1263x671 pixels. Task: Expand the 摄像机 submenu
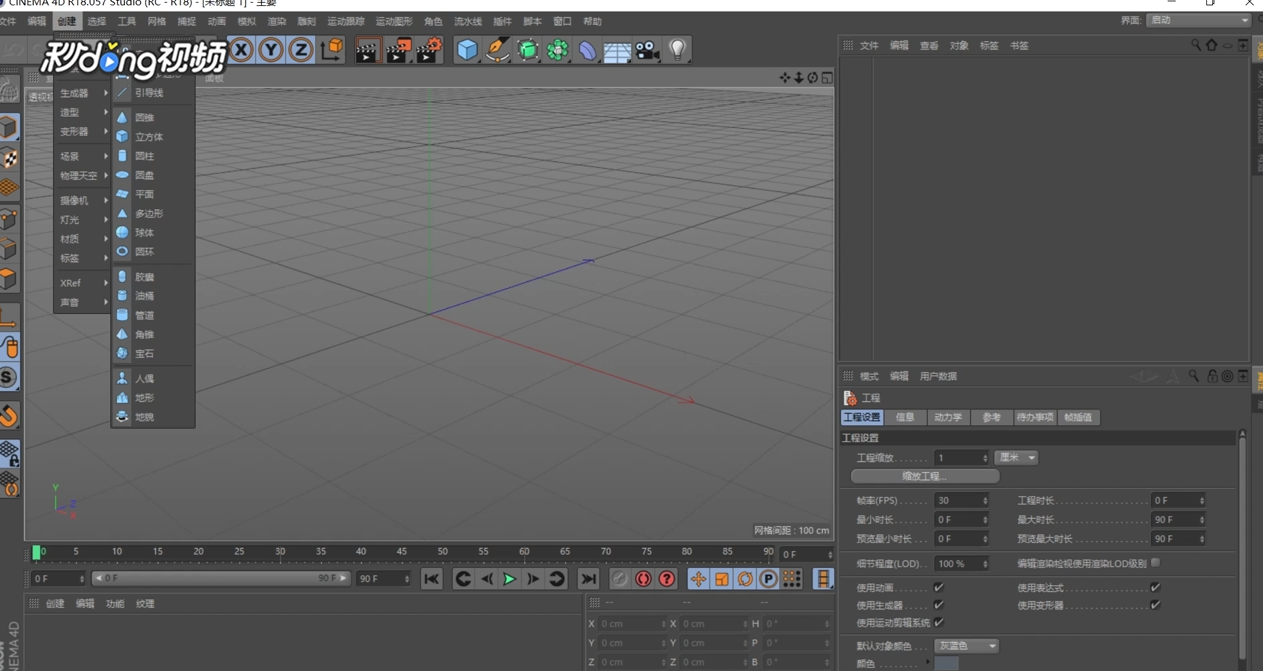[x=82, y=201]
